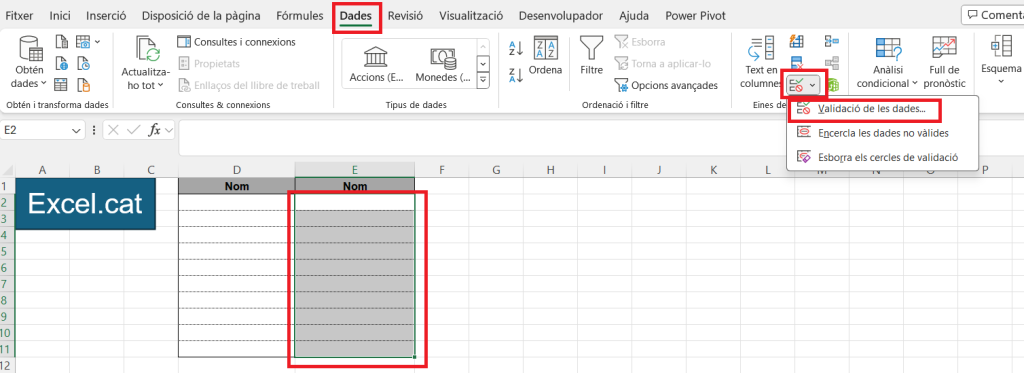Click the formula bar input area
This screenshot has height=373, width=1024.
click(x=600, y=138)
